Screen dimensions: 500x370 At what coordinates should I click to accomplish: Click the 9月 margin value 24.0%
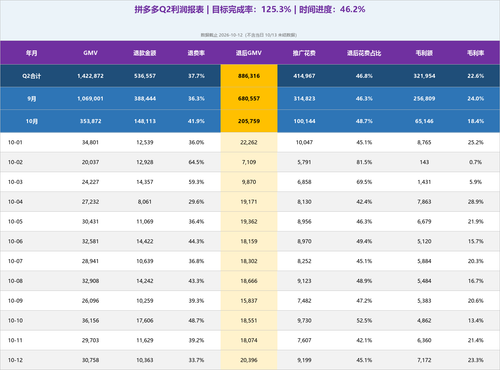point(475,99)
